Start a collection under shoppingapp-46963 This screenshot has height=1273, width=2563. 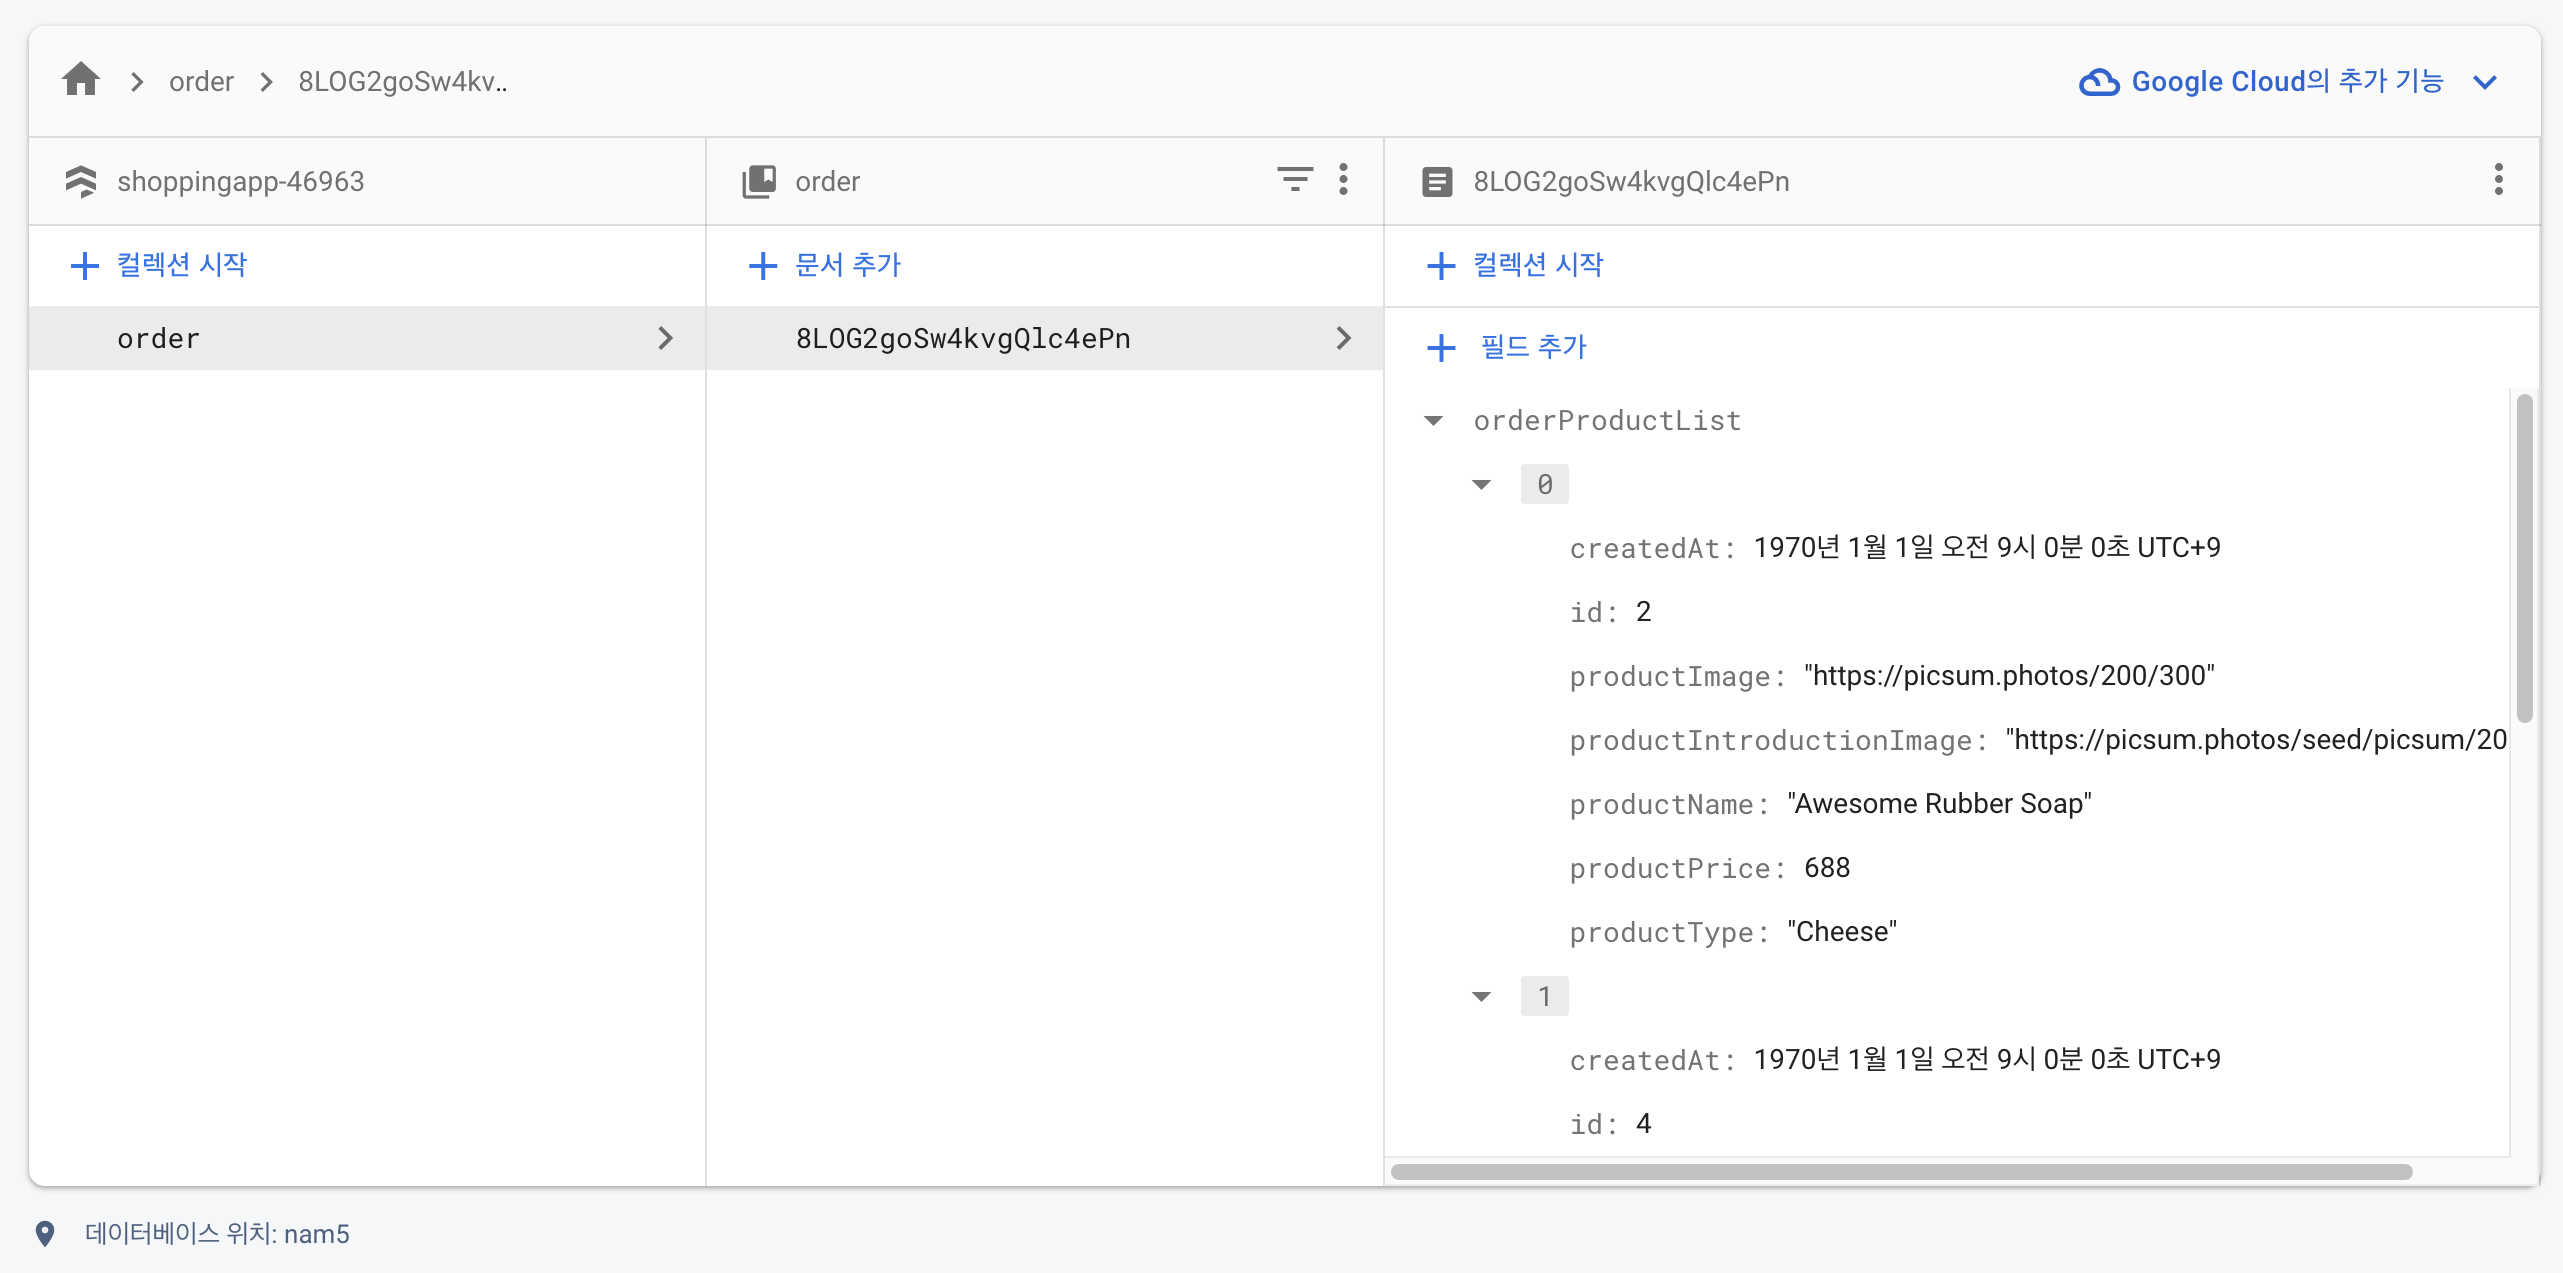[159, 265]
